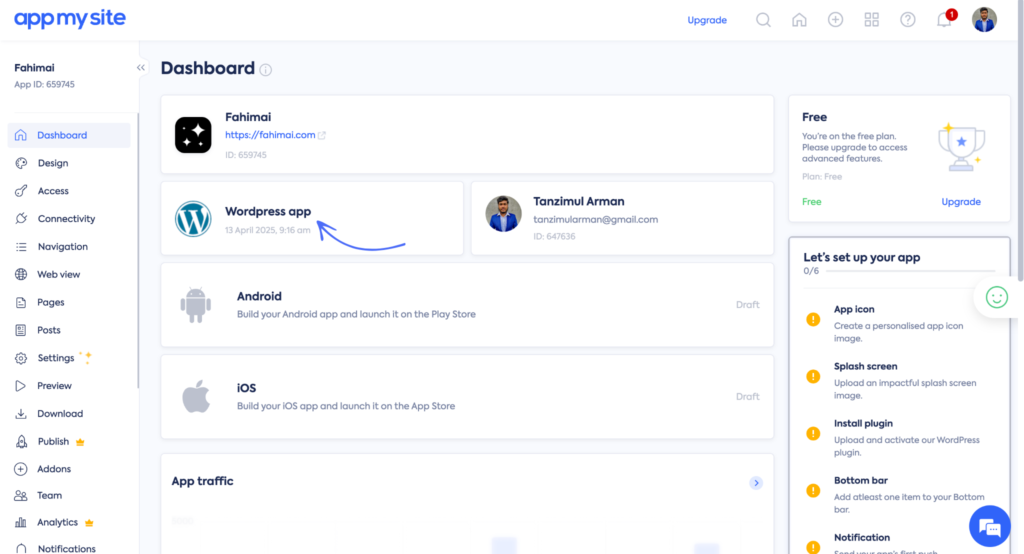Go to home via house icon

coord(799,20)
